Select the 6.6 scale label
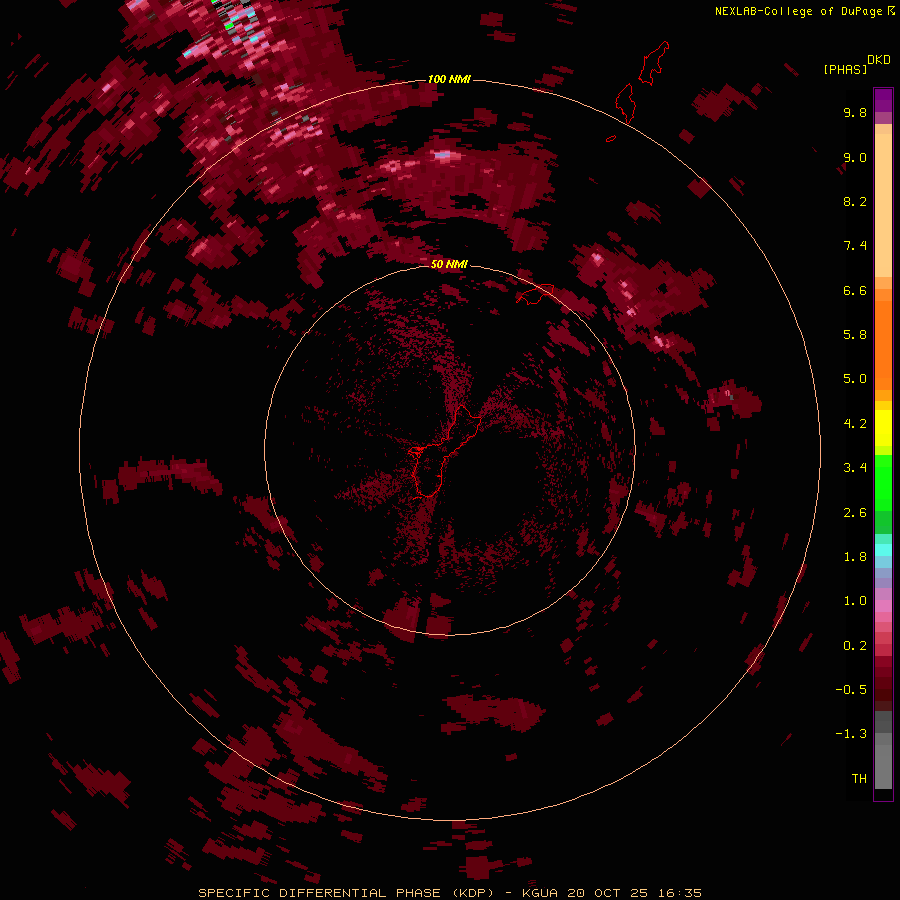Viewport: 900px width, 900px height. 855,290
